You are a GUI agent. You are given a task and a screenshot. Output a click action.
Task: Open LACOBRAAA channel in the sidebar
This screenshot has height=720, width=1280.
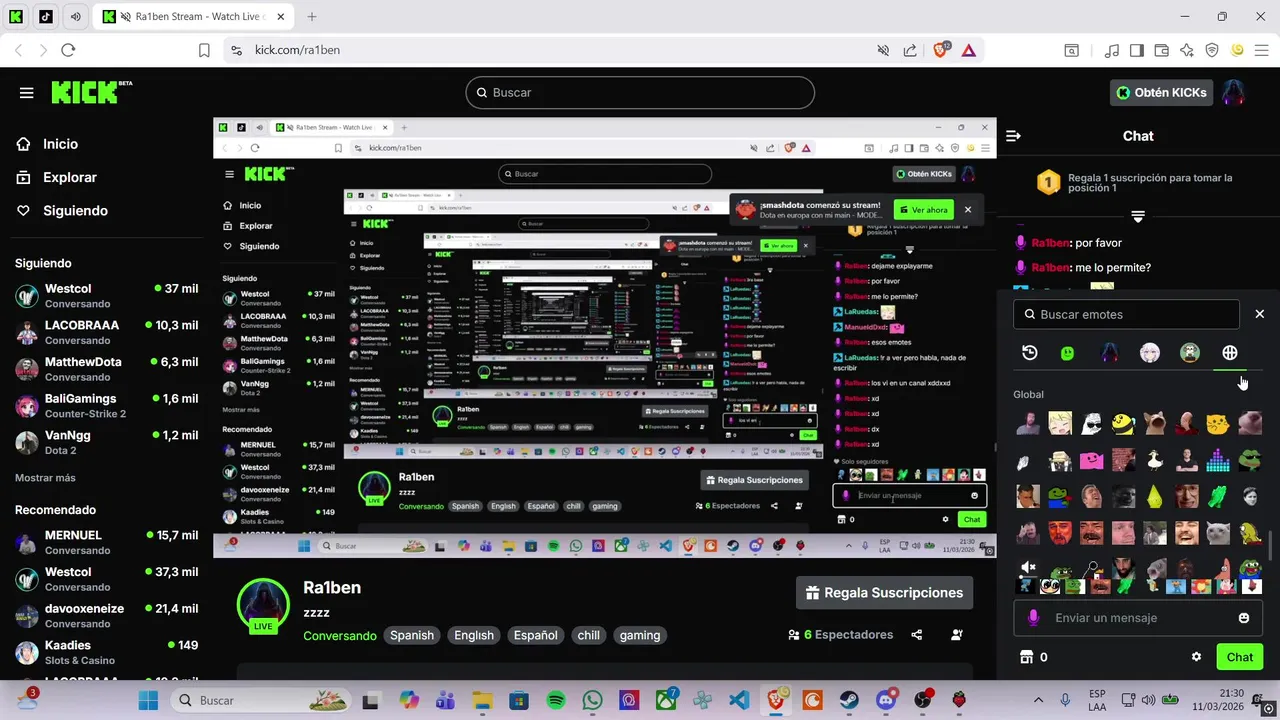click(x=106, y=332)
